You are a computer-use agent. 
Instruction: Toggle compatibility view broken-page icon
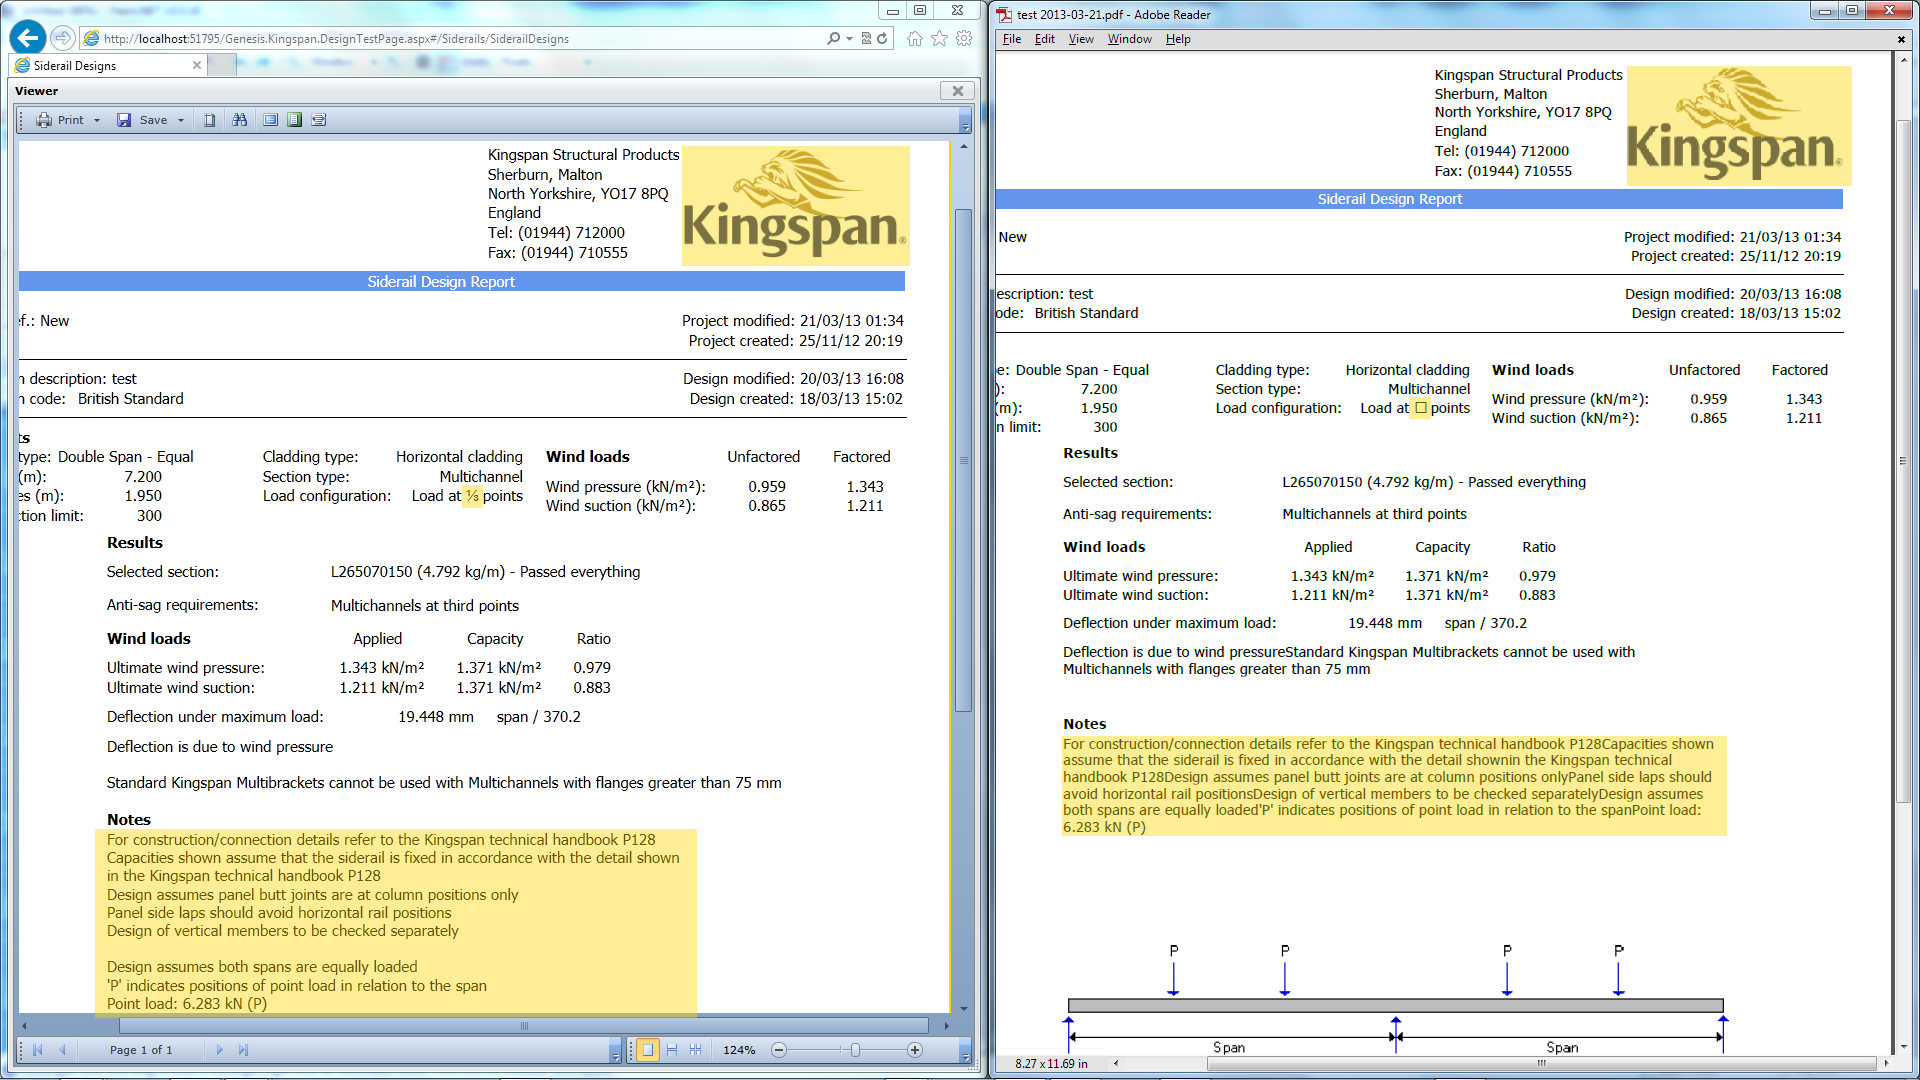tap(866, 38)
